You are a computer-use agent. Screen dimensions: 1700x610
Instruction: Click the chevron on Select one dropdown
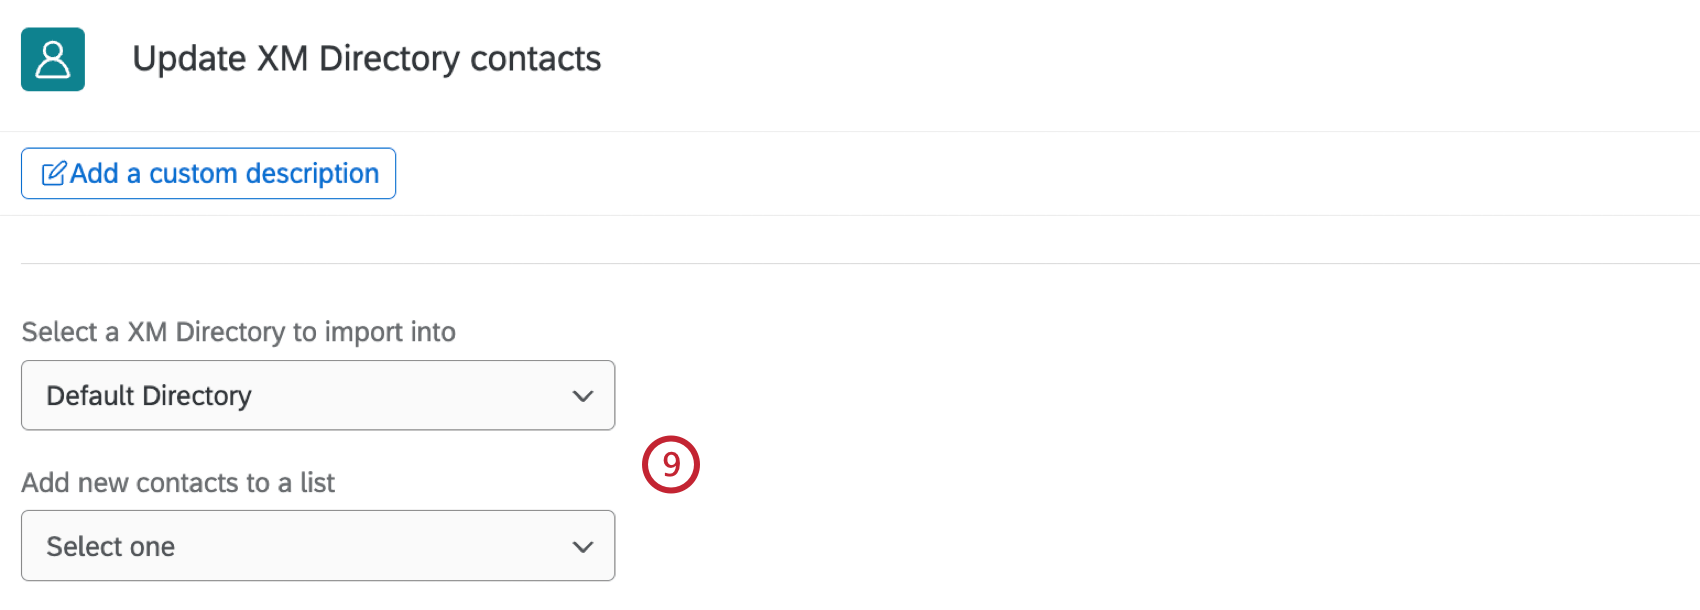(x=583, y=546)
